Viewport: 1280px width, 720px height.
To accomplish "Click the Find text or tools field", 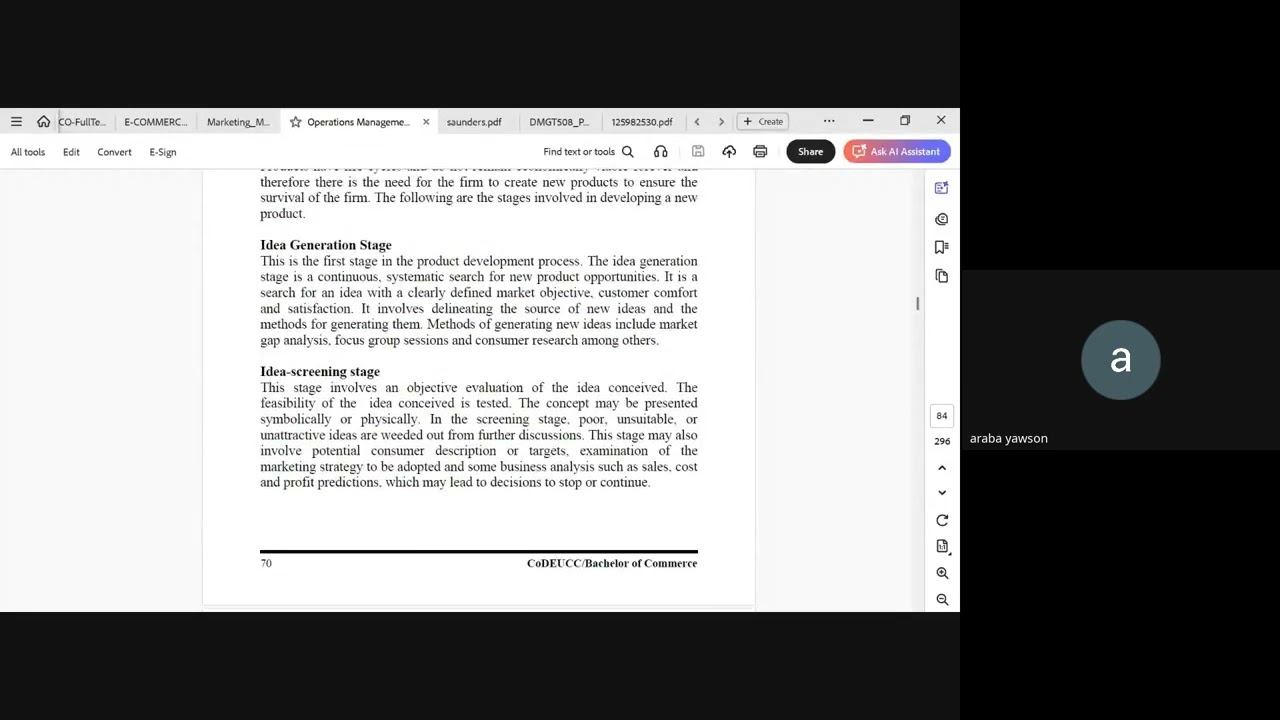I will click(x=588, y=152).
